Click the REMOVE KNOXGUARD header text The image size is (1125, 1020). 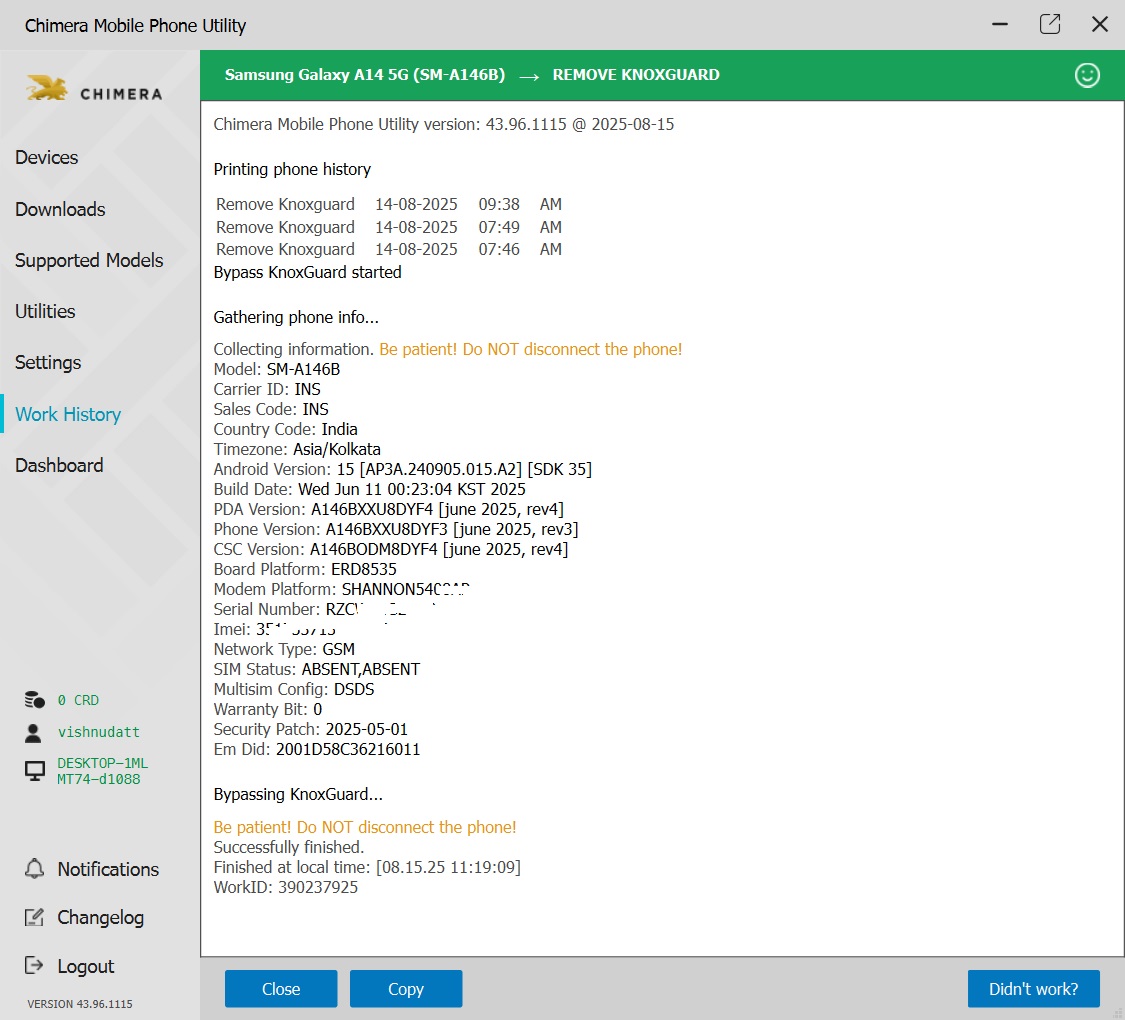(636, 75)
